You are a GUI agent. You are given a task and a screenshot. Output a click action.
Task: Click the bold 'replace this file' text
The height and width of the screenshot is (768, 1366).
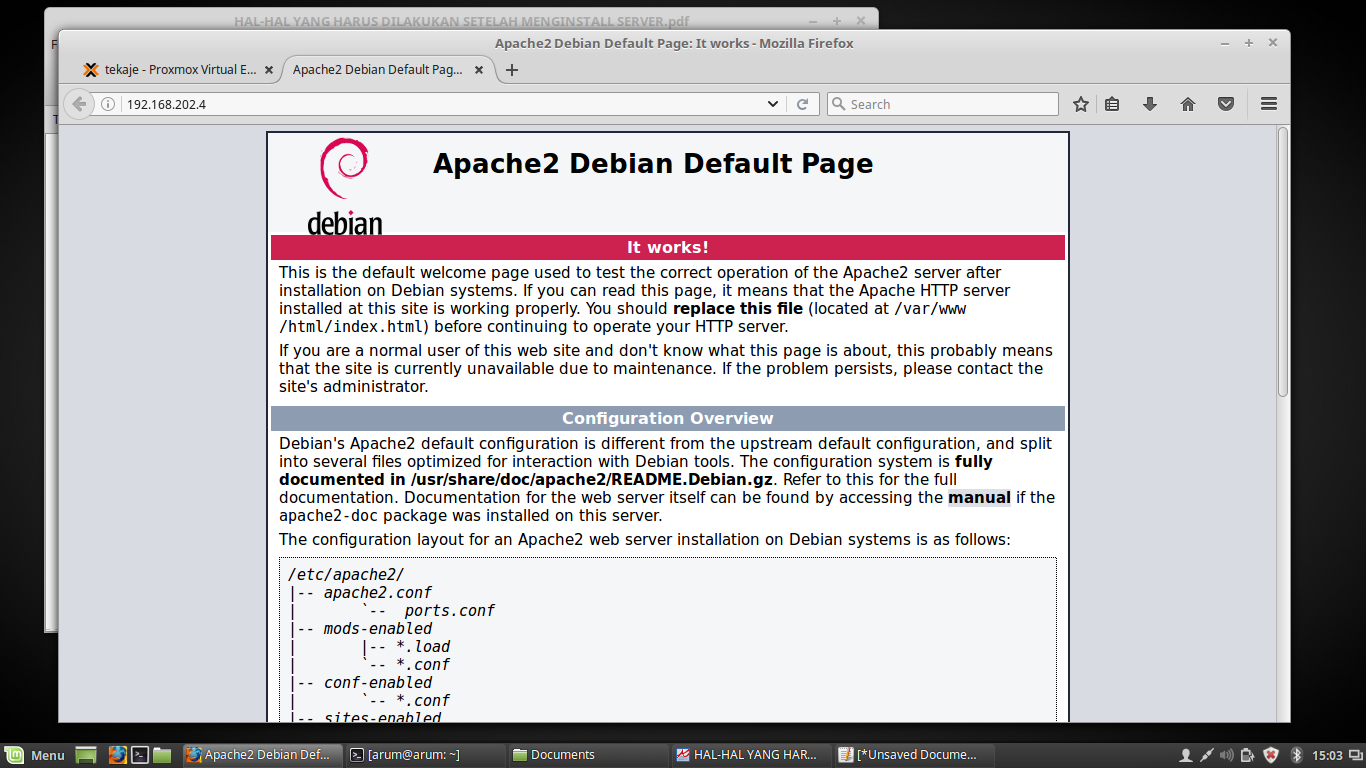[738, 309]
